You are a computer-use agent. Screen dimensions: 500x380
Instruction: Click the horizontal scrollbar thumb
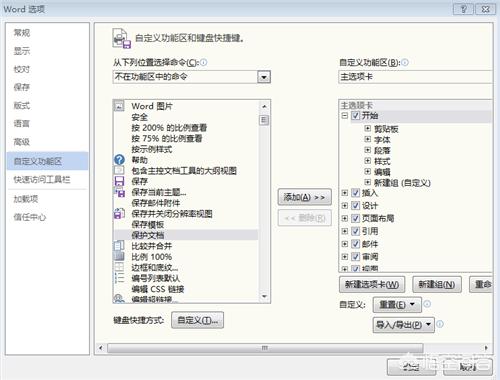click(265, 348)
